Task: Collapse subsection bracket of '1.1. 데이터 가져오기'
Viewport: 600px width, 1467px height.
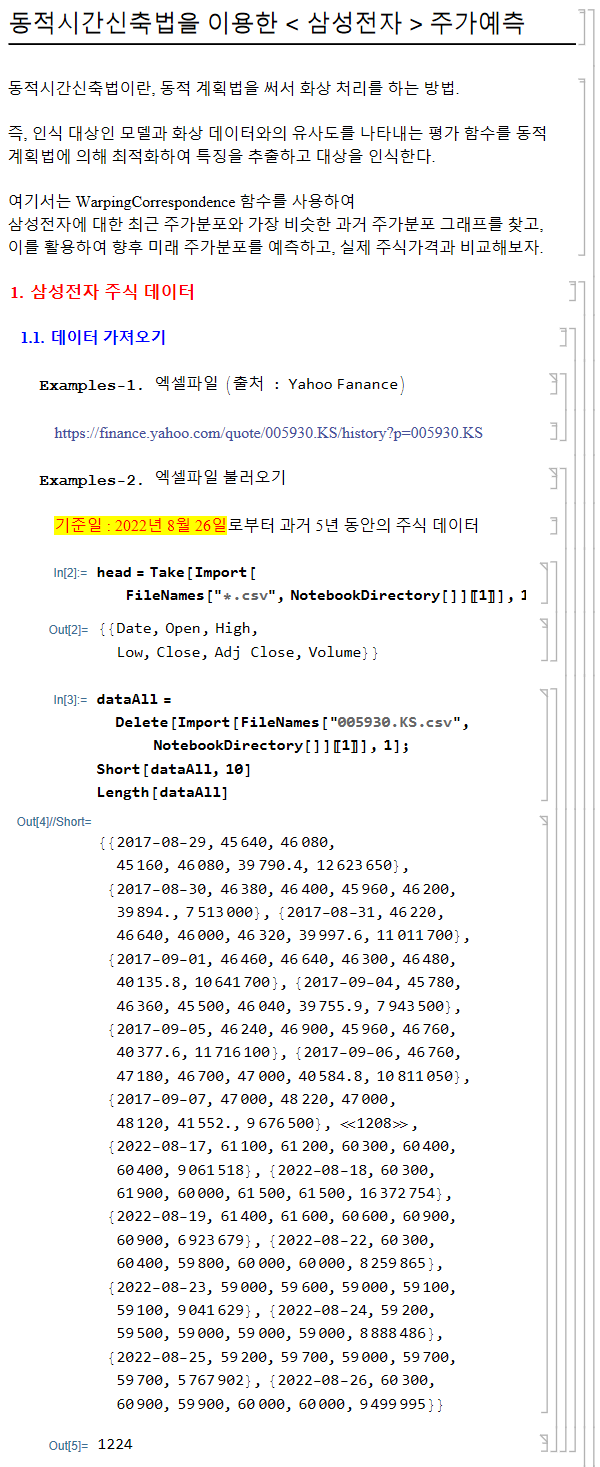Action: coord(575,888)
